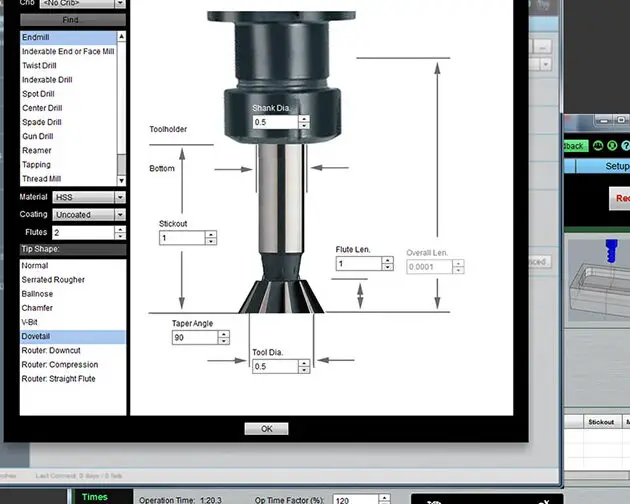Pick Router: Straight Flute tip shape
630x504 pixels.
click(x=73, y=379)
